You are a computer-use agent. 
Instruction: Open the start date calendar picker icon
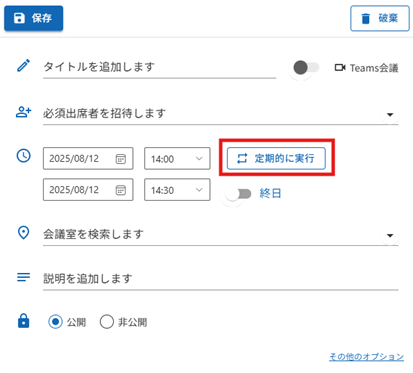[x=121, y=159]
